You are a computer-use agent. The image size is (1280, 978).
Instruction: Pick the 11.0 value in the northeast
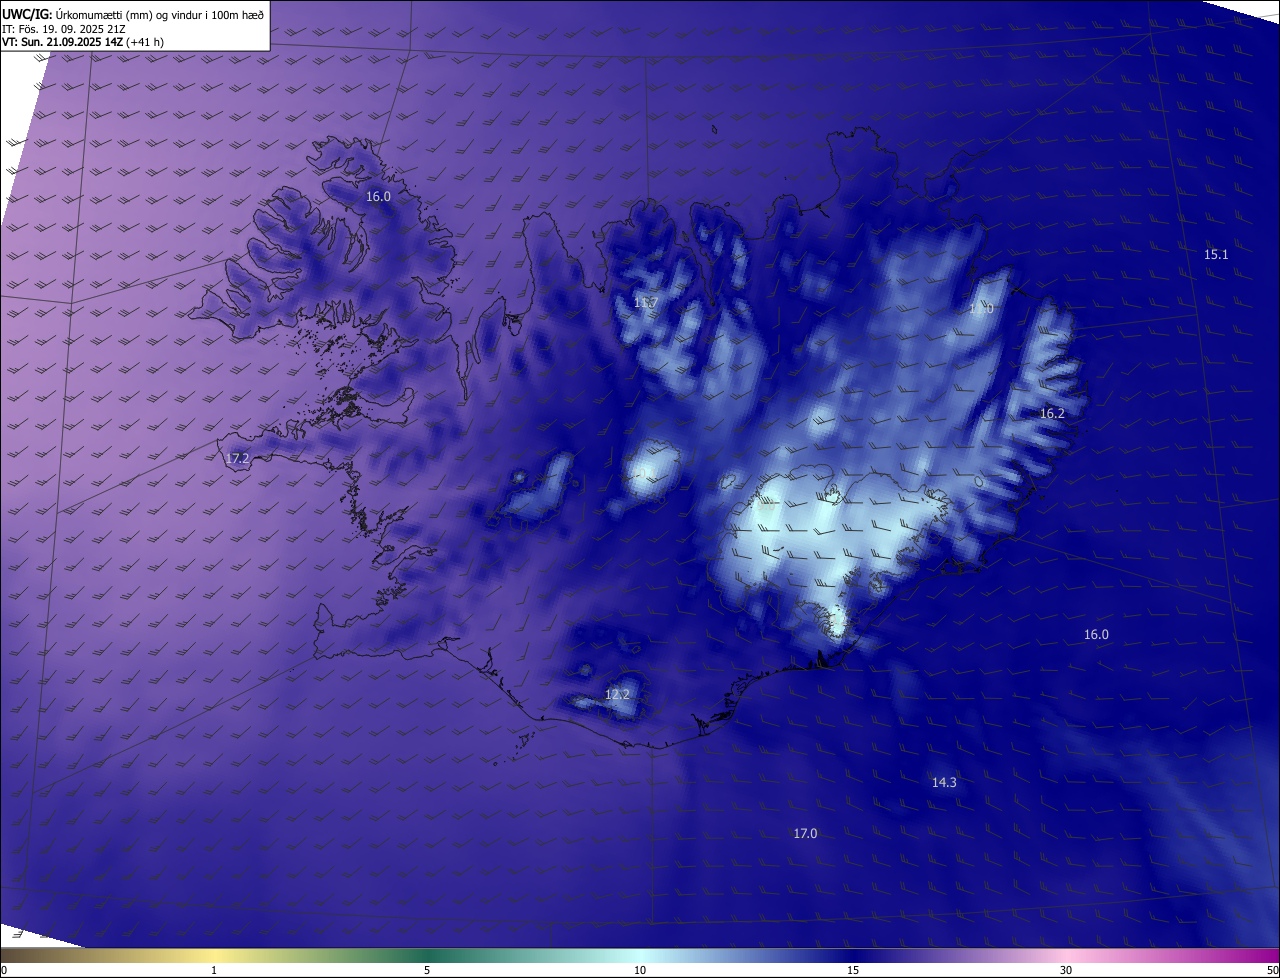point(981,309)
